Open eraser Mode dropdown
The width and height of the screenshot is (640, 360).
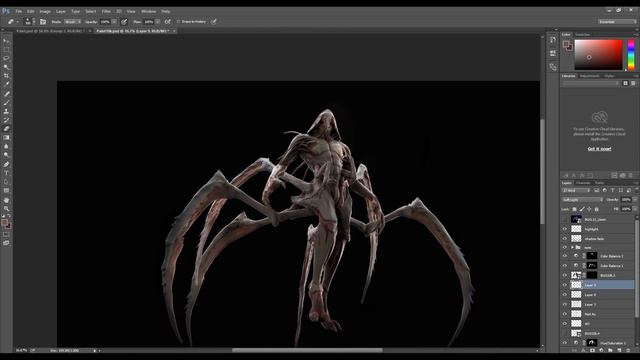pyautogui.click(x=72, y=22)
